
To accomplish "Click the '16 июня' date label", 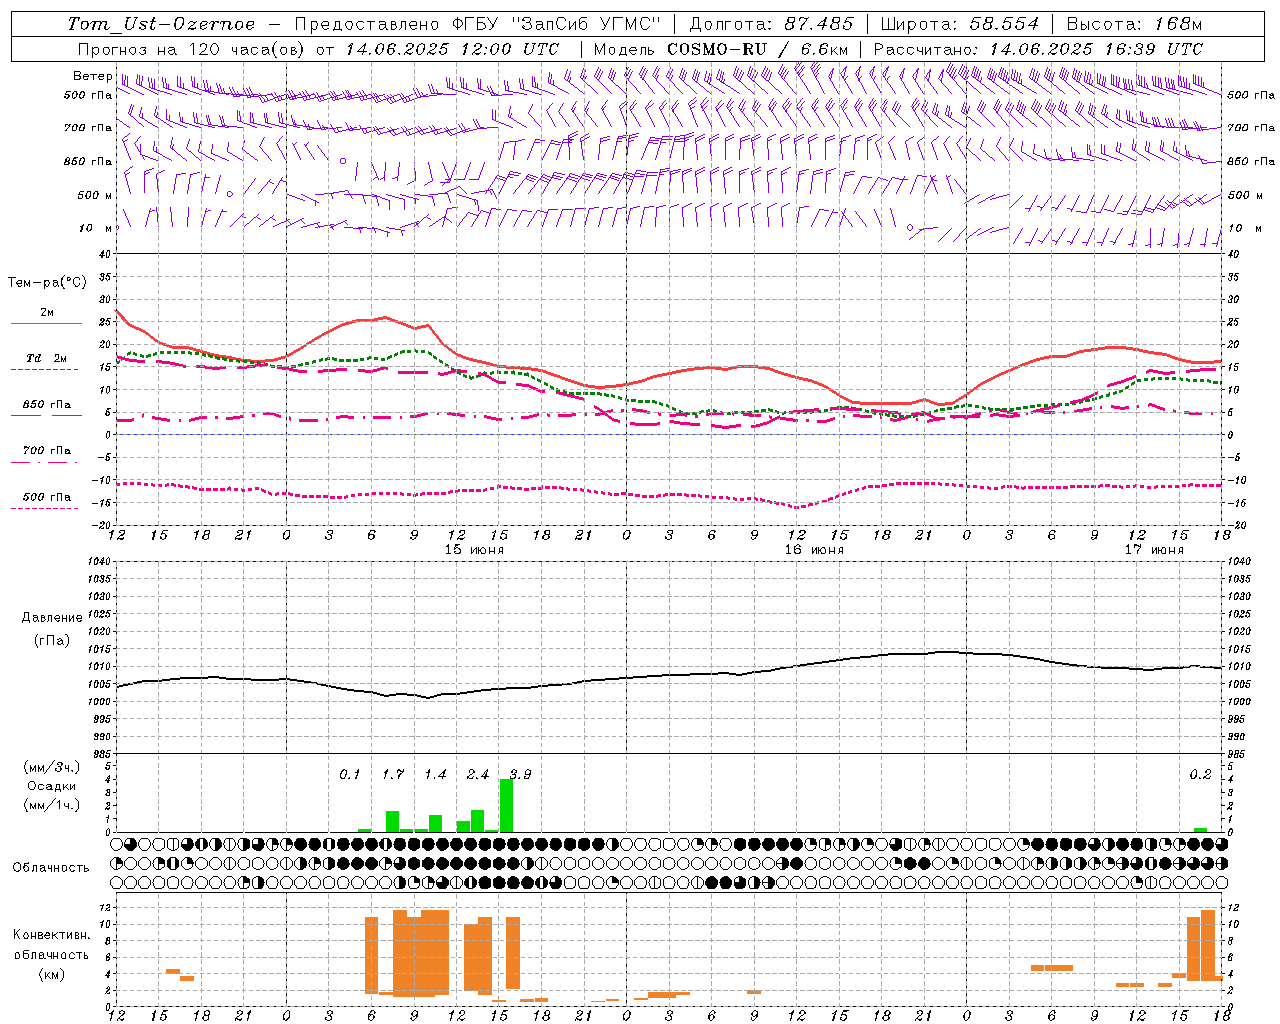I will pos(814,550).
